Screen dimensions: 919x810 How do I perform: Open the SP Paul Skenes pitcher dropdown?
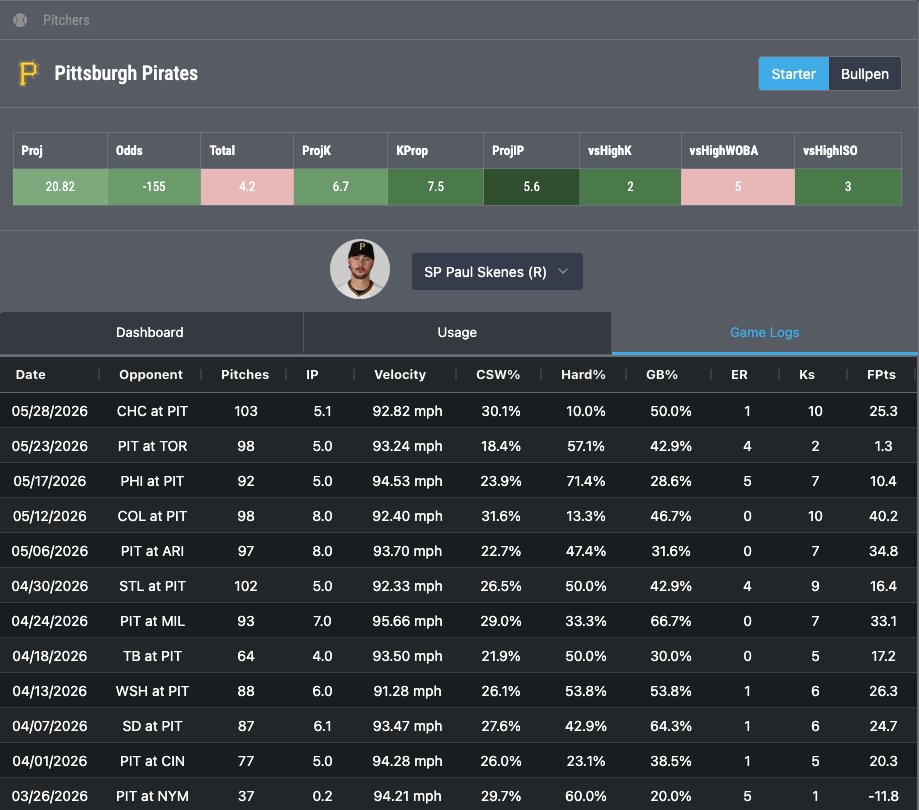(x=497, y=272)
